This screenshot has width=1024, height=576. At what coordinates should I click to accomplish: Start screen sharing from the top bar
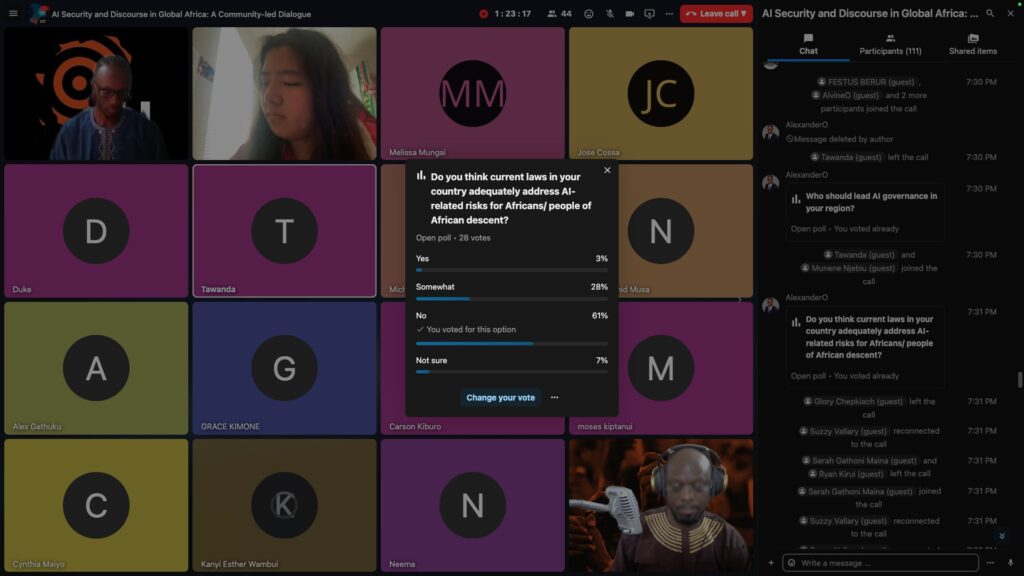(x=650, y=14)
